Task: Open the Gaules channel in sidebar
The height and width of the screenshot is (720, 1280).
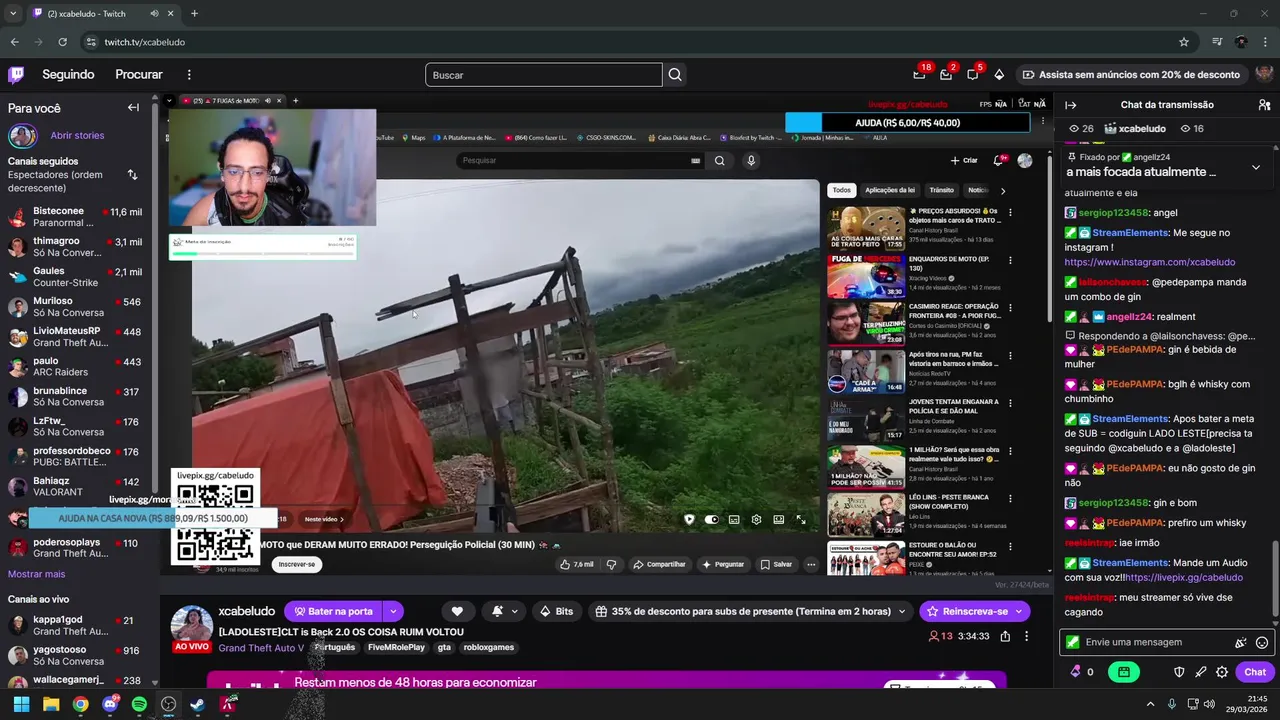Action: [75, 277]
